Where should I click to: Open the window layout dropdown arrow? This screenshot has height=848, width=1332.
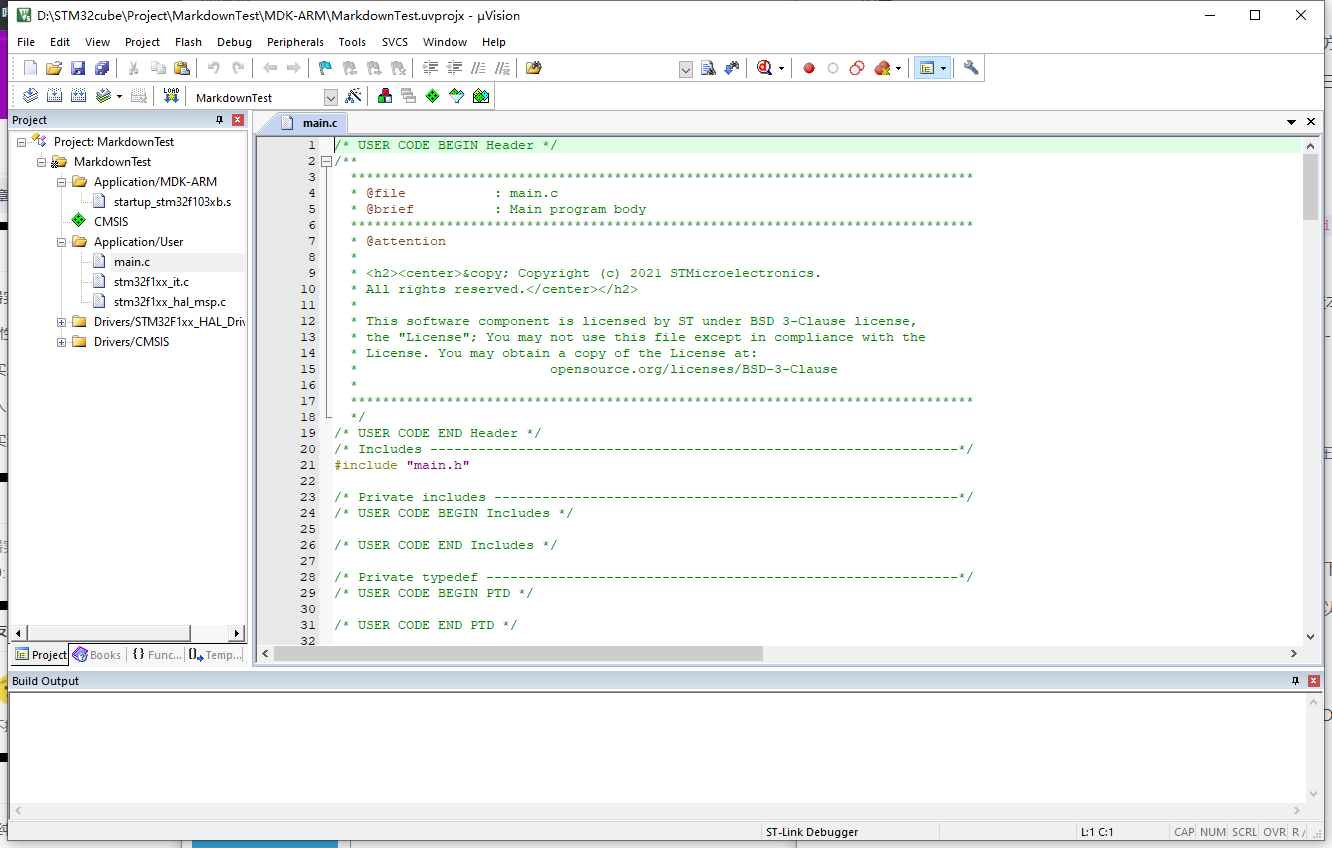[x=943, y=68]
